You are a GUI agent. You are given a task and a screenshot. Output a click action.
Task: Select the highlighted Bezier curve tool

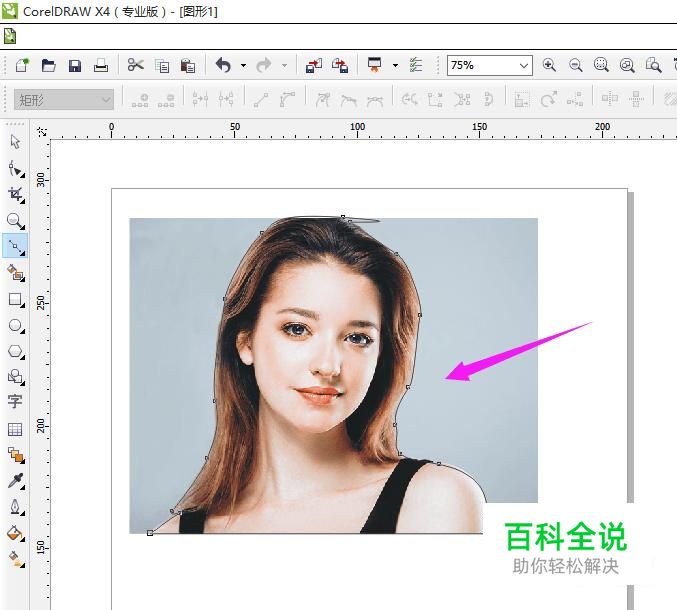tap(15, 246)
